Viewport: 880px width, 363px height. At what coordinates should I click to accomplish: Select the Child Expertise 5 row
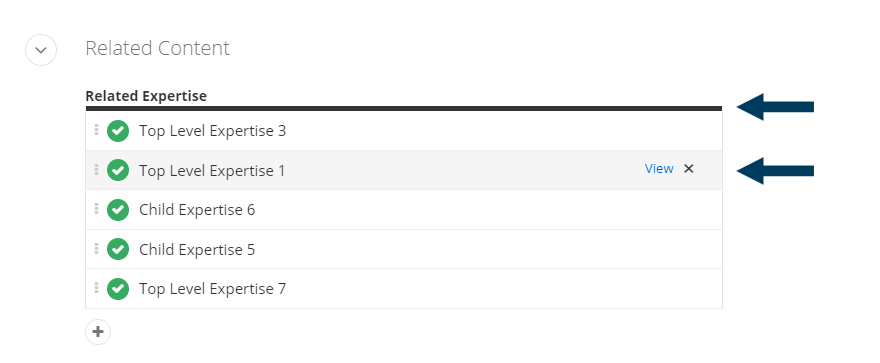404,249
